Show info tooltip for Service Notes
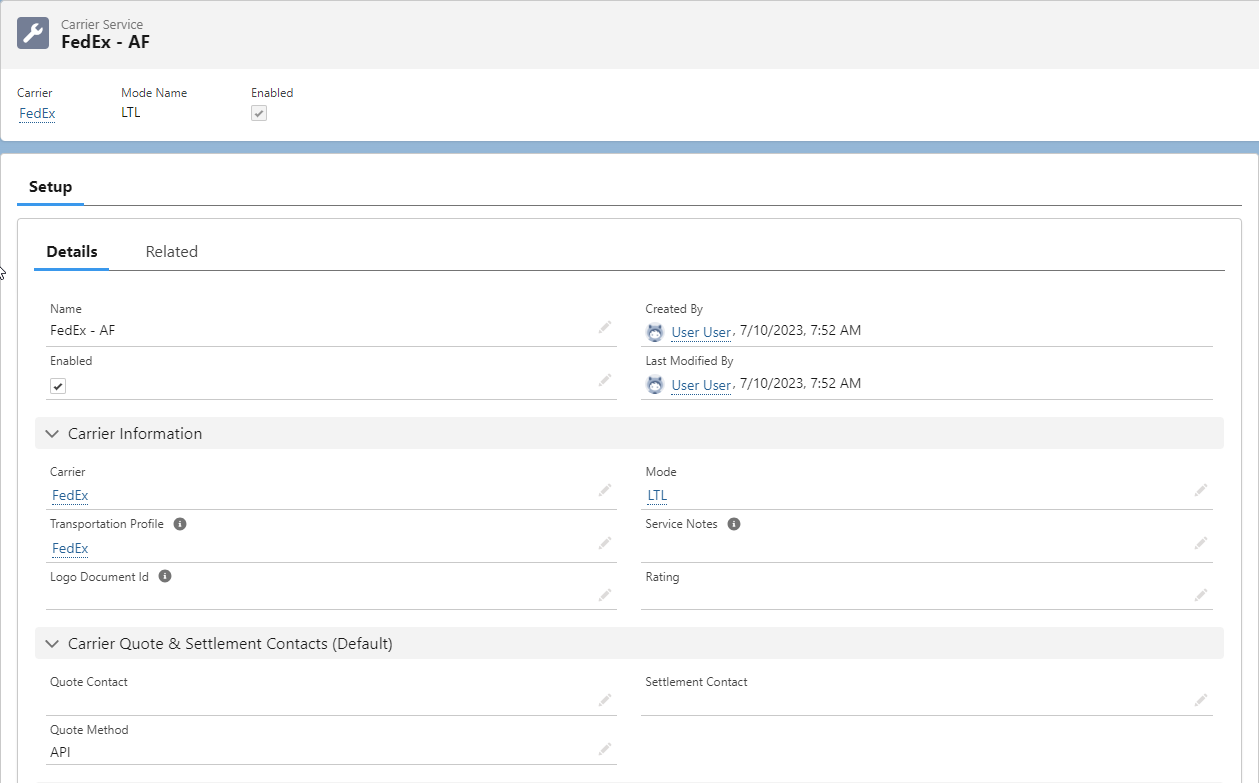This screenshot has height=783, width=1259. (734, 524)
